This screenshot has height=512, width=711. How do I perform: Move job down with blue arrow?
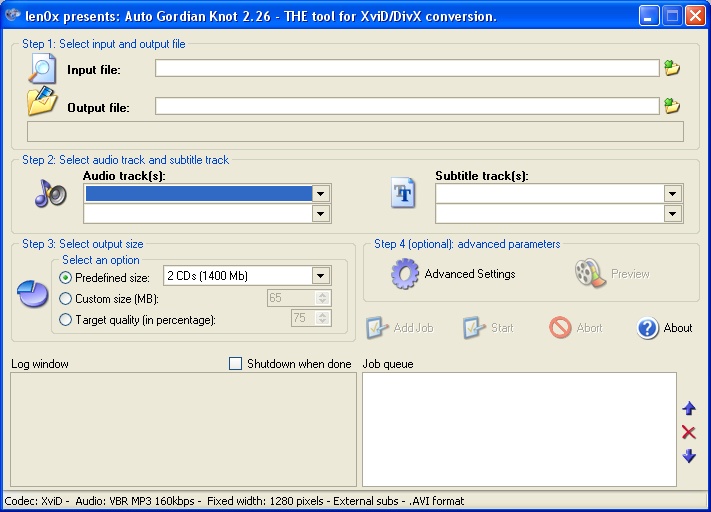689,456
